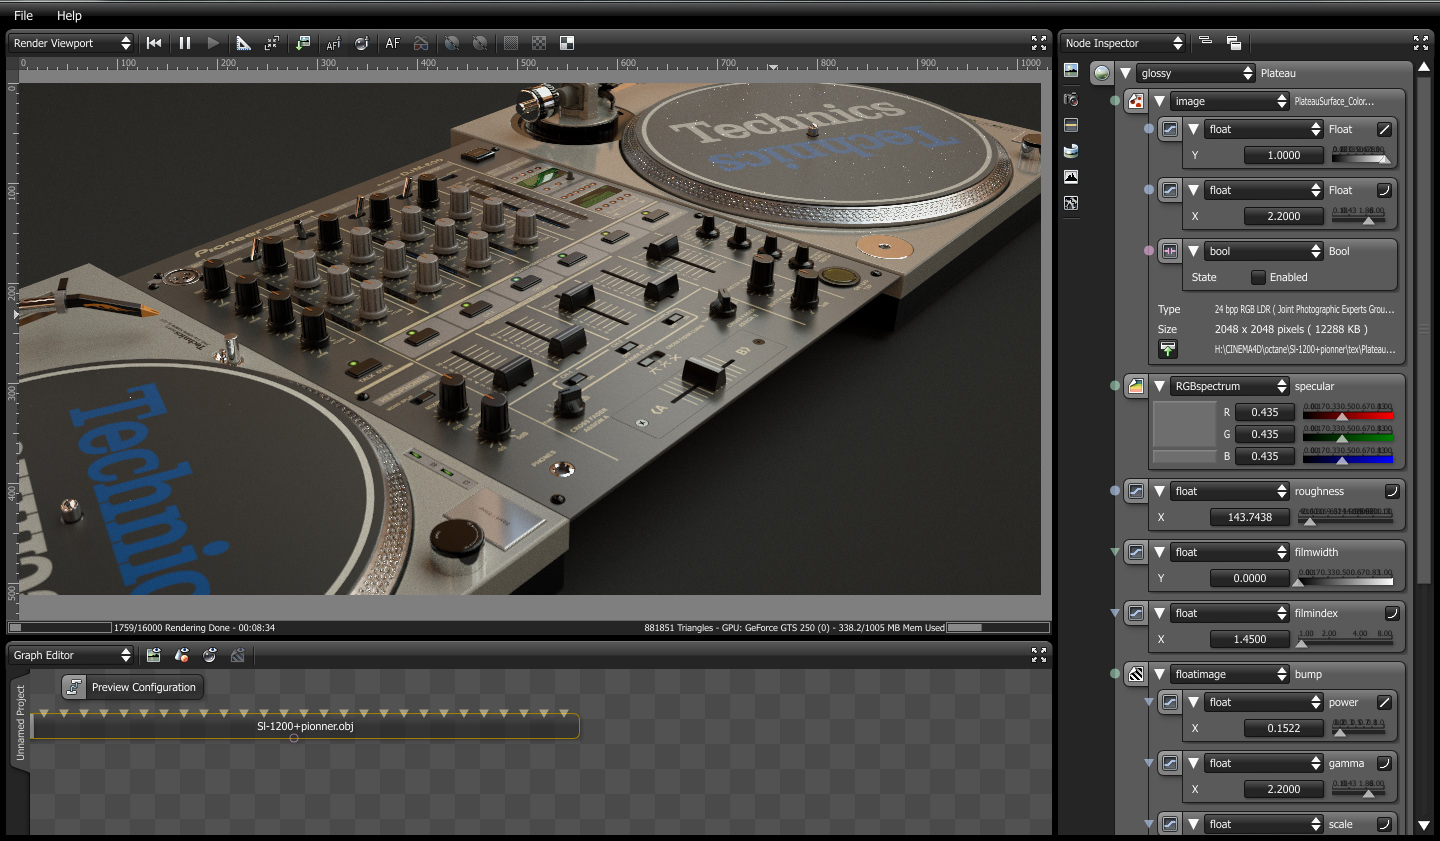Open the glossy material type dropdown
Screen dimensions: 1440x841
tap(1196, 73)
